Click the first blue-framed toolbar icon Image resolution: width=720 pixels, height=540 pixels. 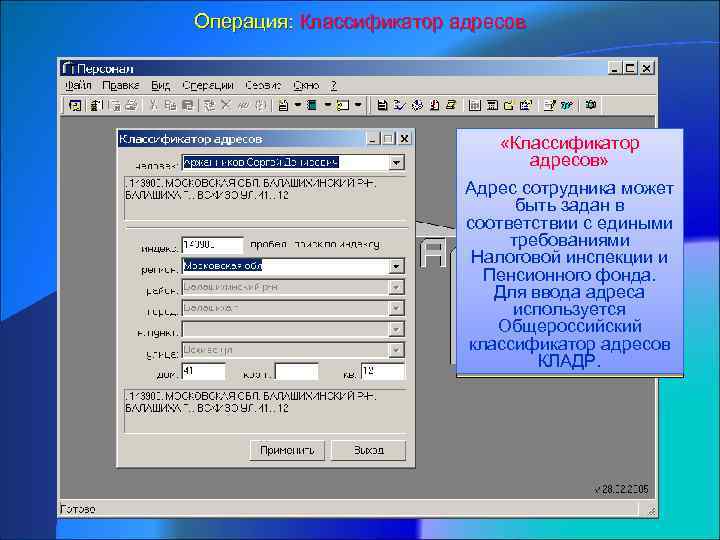pyautogui.click(x=75, y=105)
